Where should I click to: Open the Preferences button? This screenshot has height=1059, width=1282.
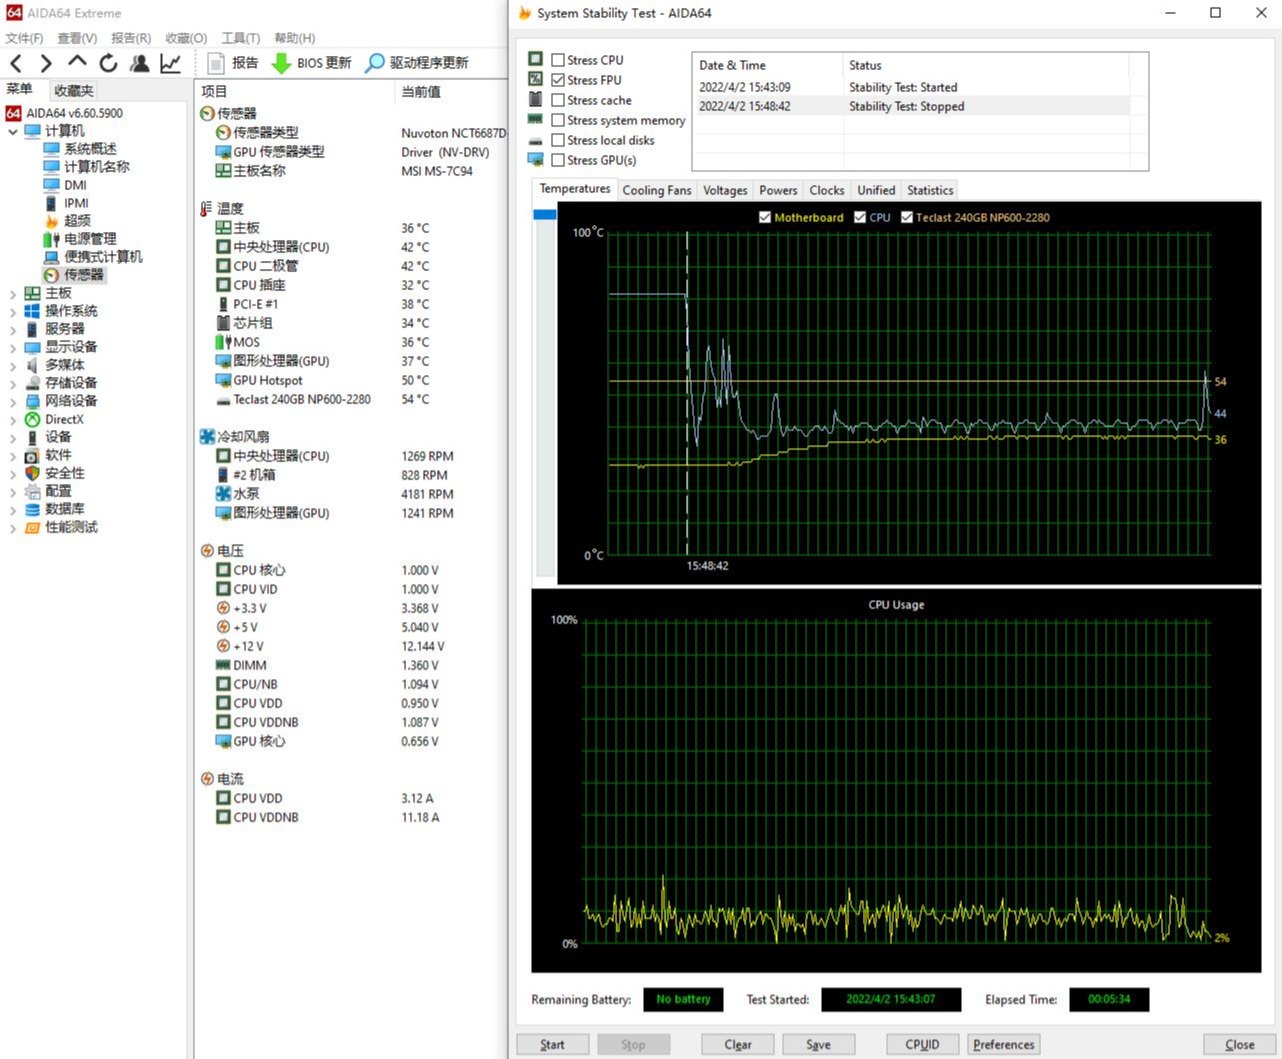[1003, 1044]
